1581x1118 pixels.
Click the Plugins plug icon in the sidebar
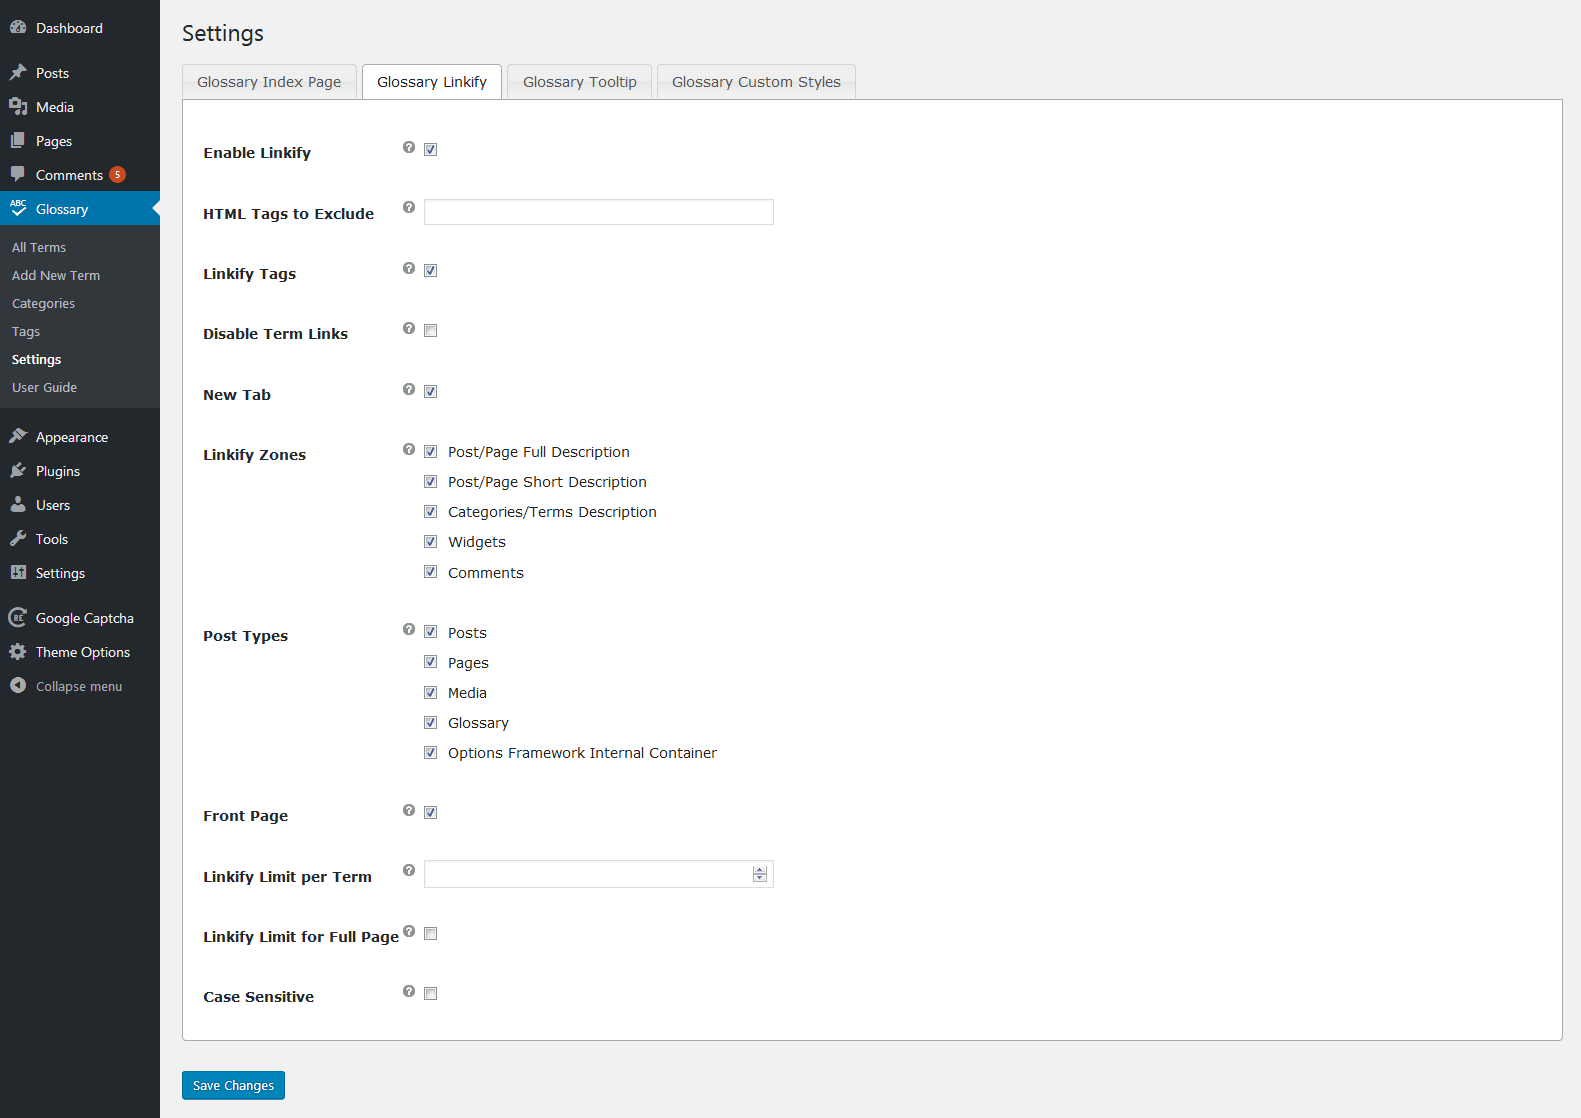(x=18, y=471)
